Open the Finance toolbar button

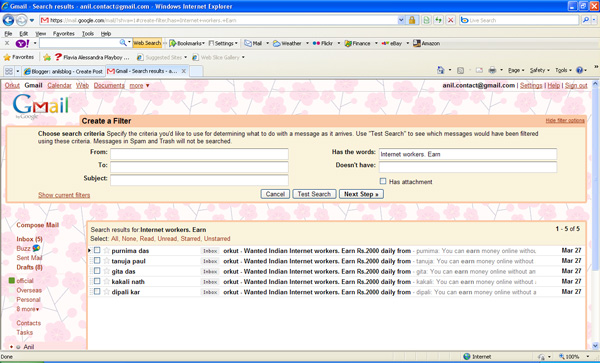(x=357, y=44)
